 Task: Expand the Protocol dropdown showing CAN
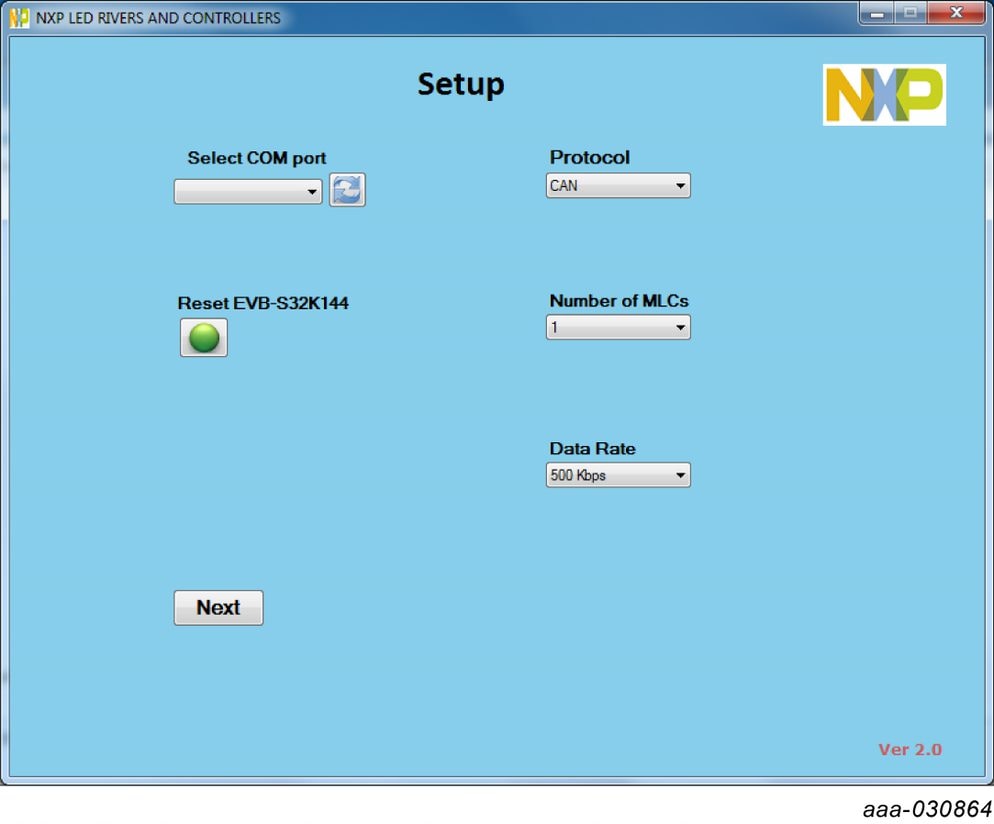pyautogui.click(x=618, y=186)
